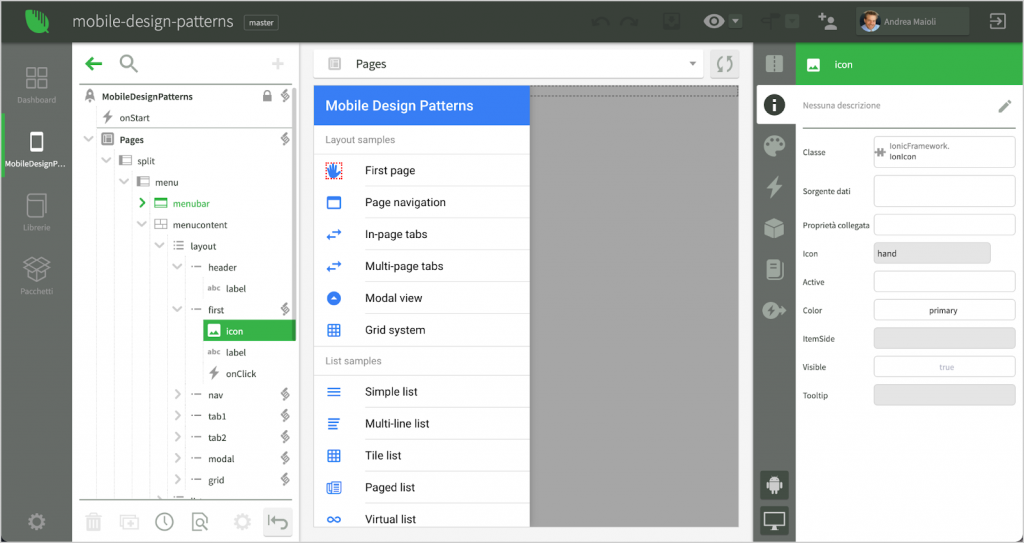Open the events lightning tab
Viewport: 1024px width, 543px height.
pos(774,188)
